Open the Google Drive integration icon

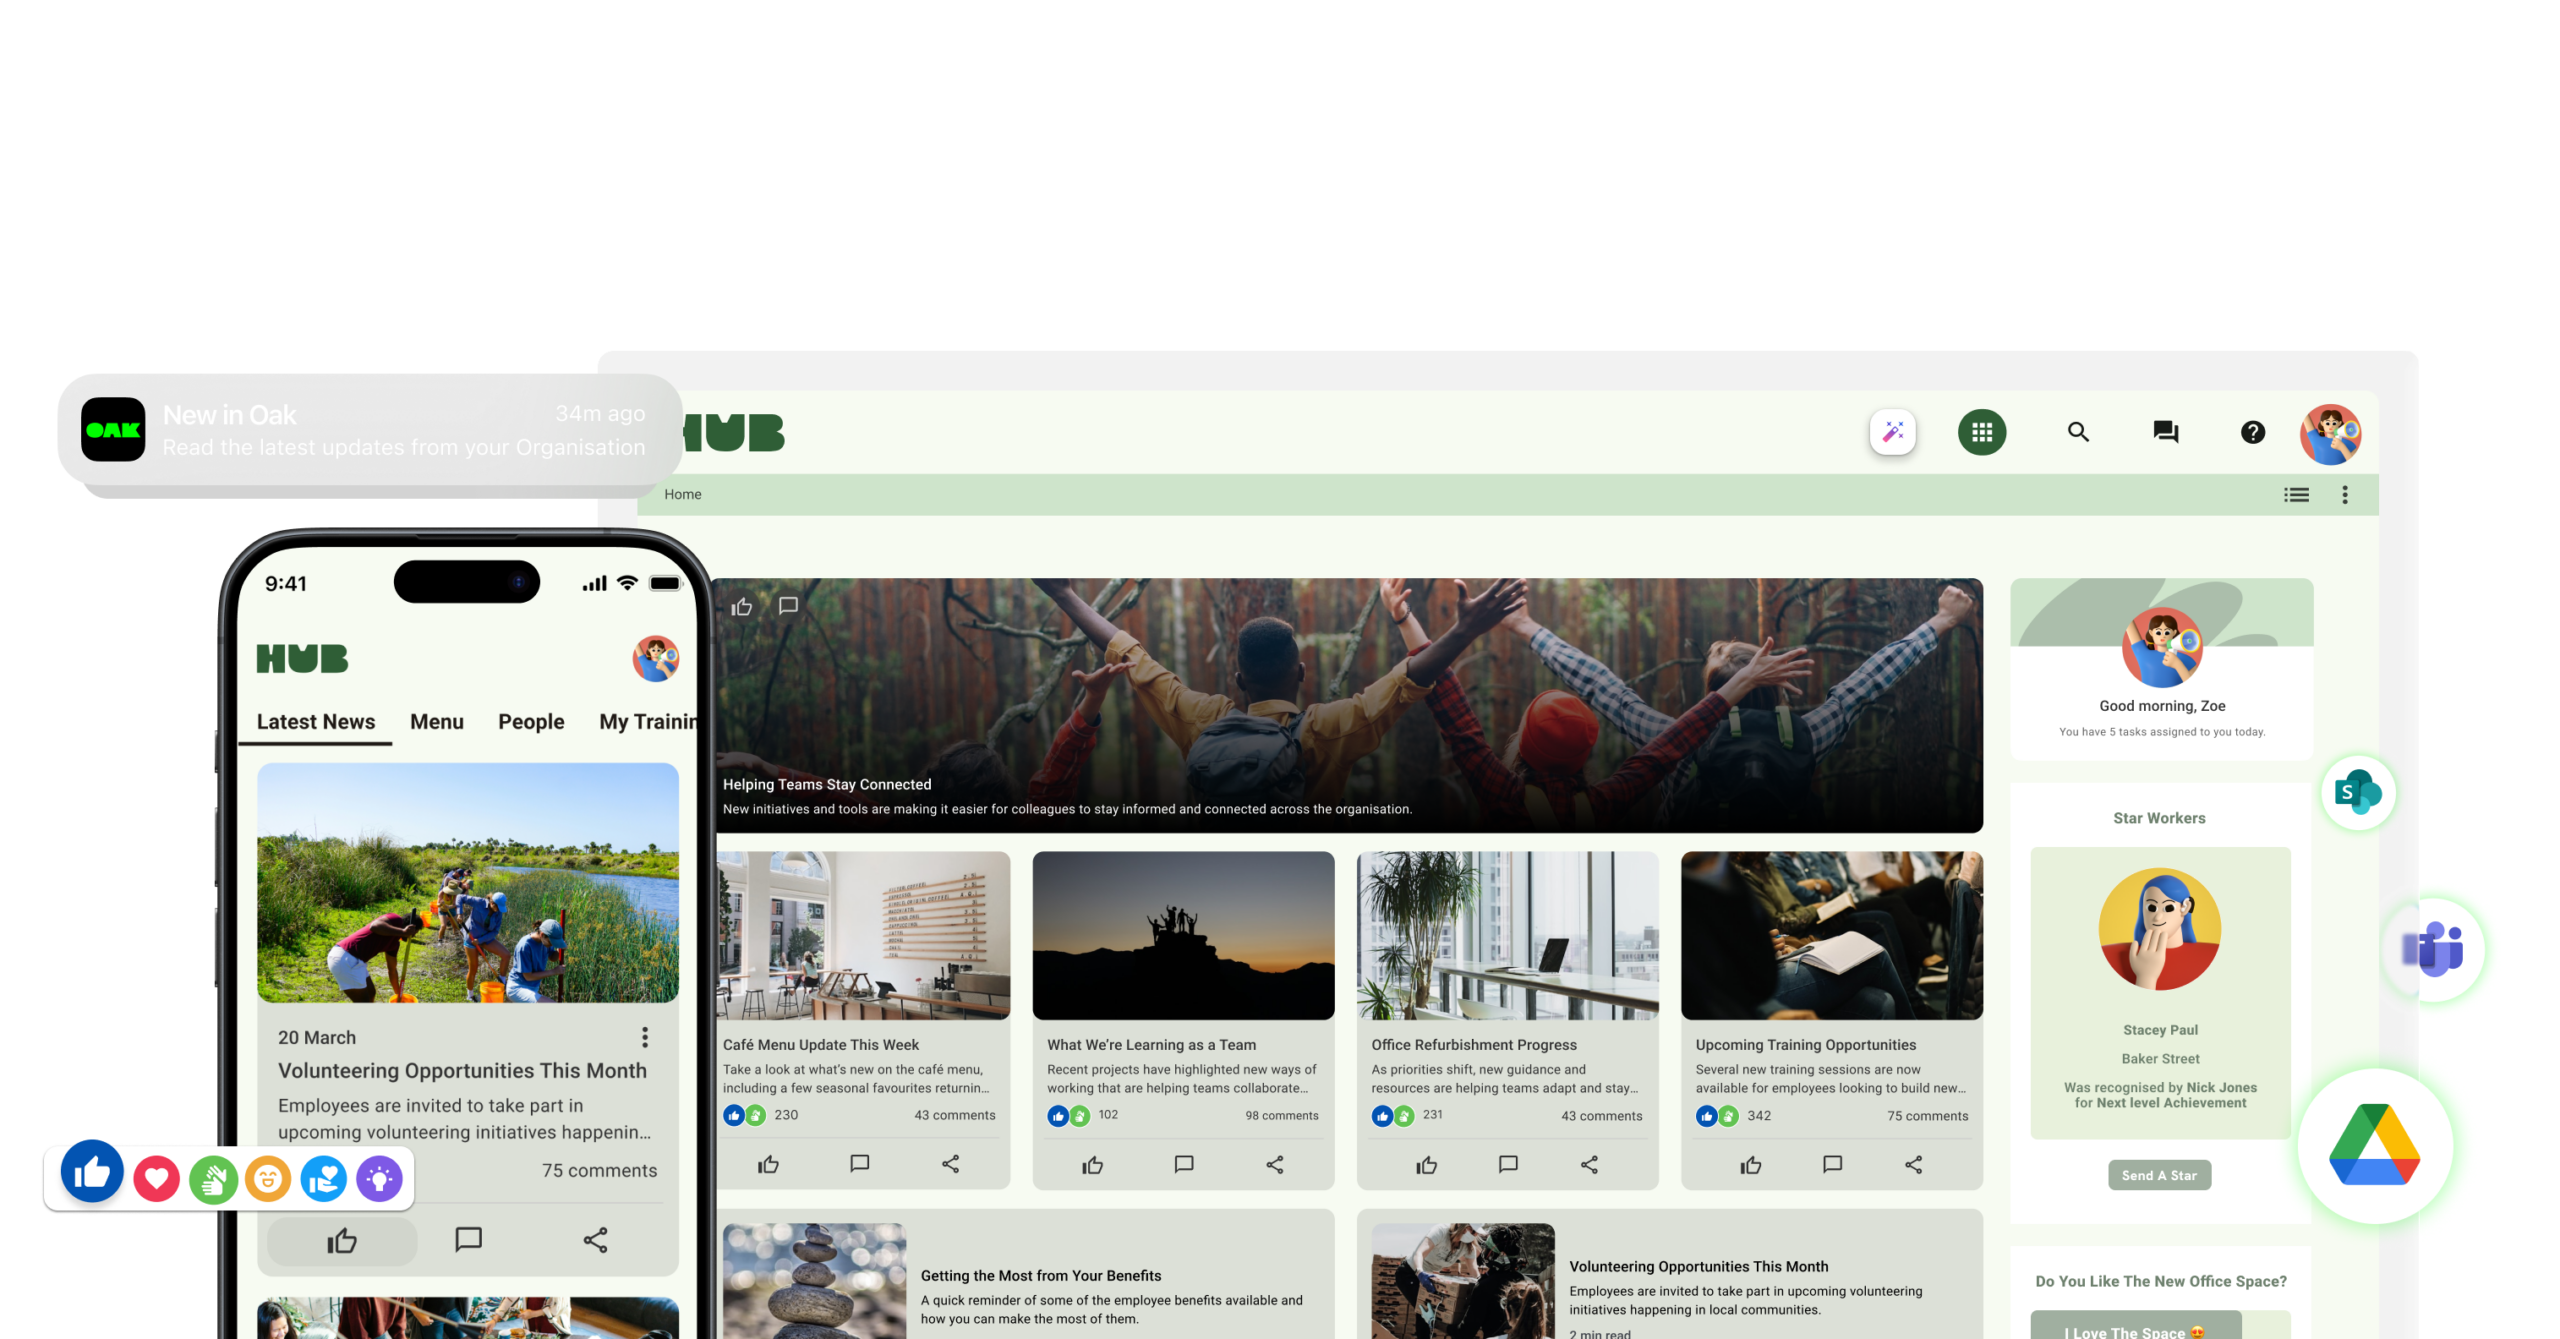click(2374, 1145)
